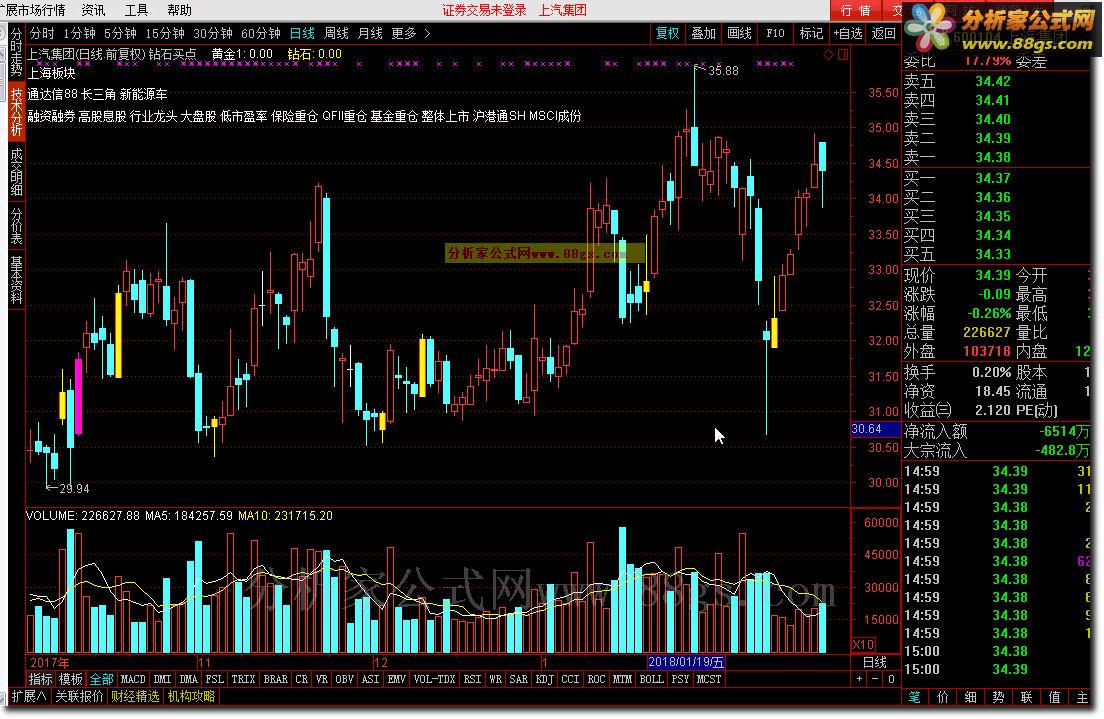
Task: Select the 技术分析 sidebar tab
Action: click(17, 111)
